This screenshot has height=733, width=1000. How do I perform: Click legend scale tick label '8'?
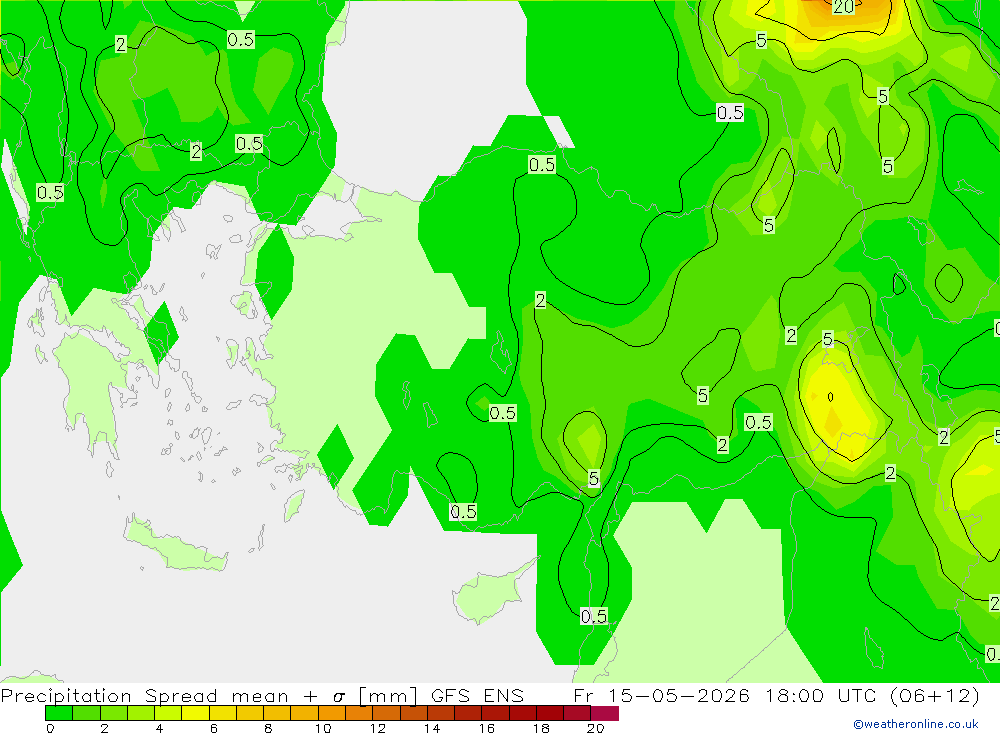point(268,728)
